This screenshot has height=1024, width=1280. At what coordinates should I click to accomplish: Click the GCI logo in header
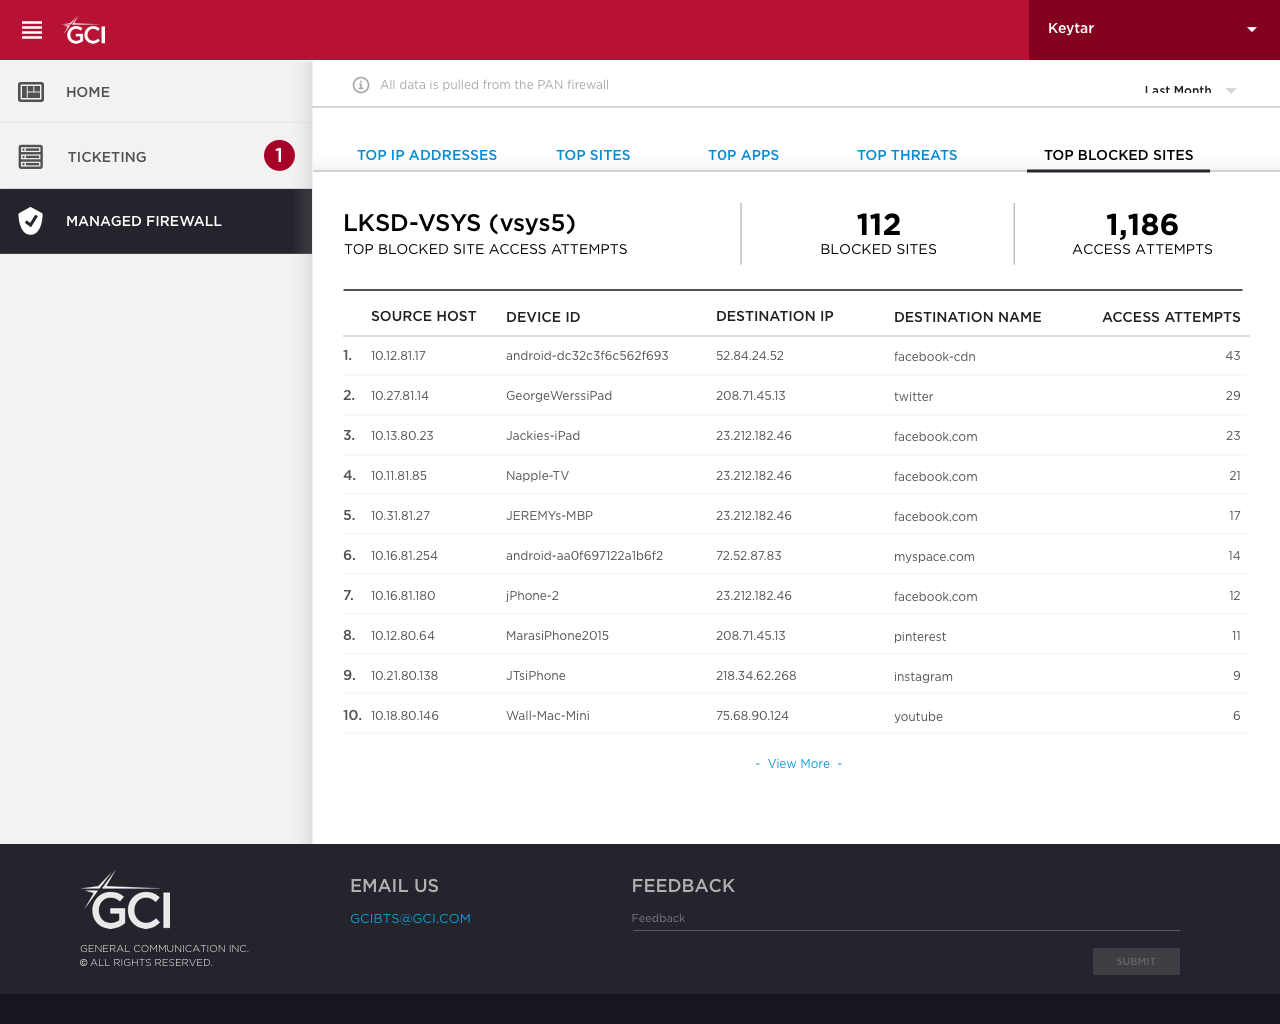point(85,31)
